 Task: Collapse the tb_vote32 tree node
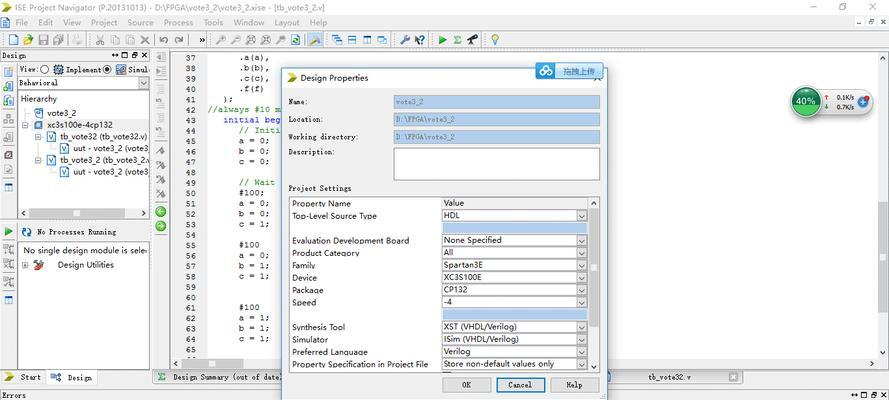[38, 137]
